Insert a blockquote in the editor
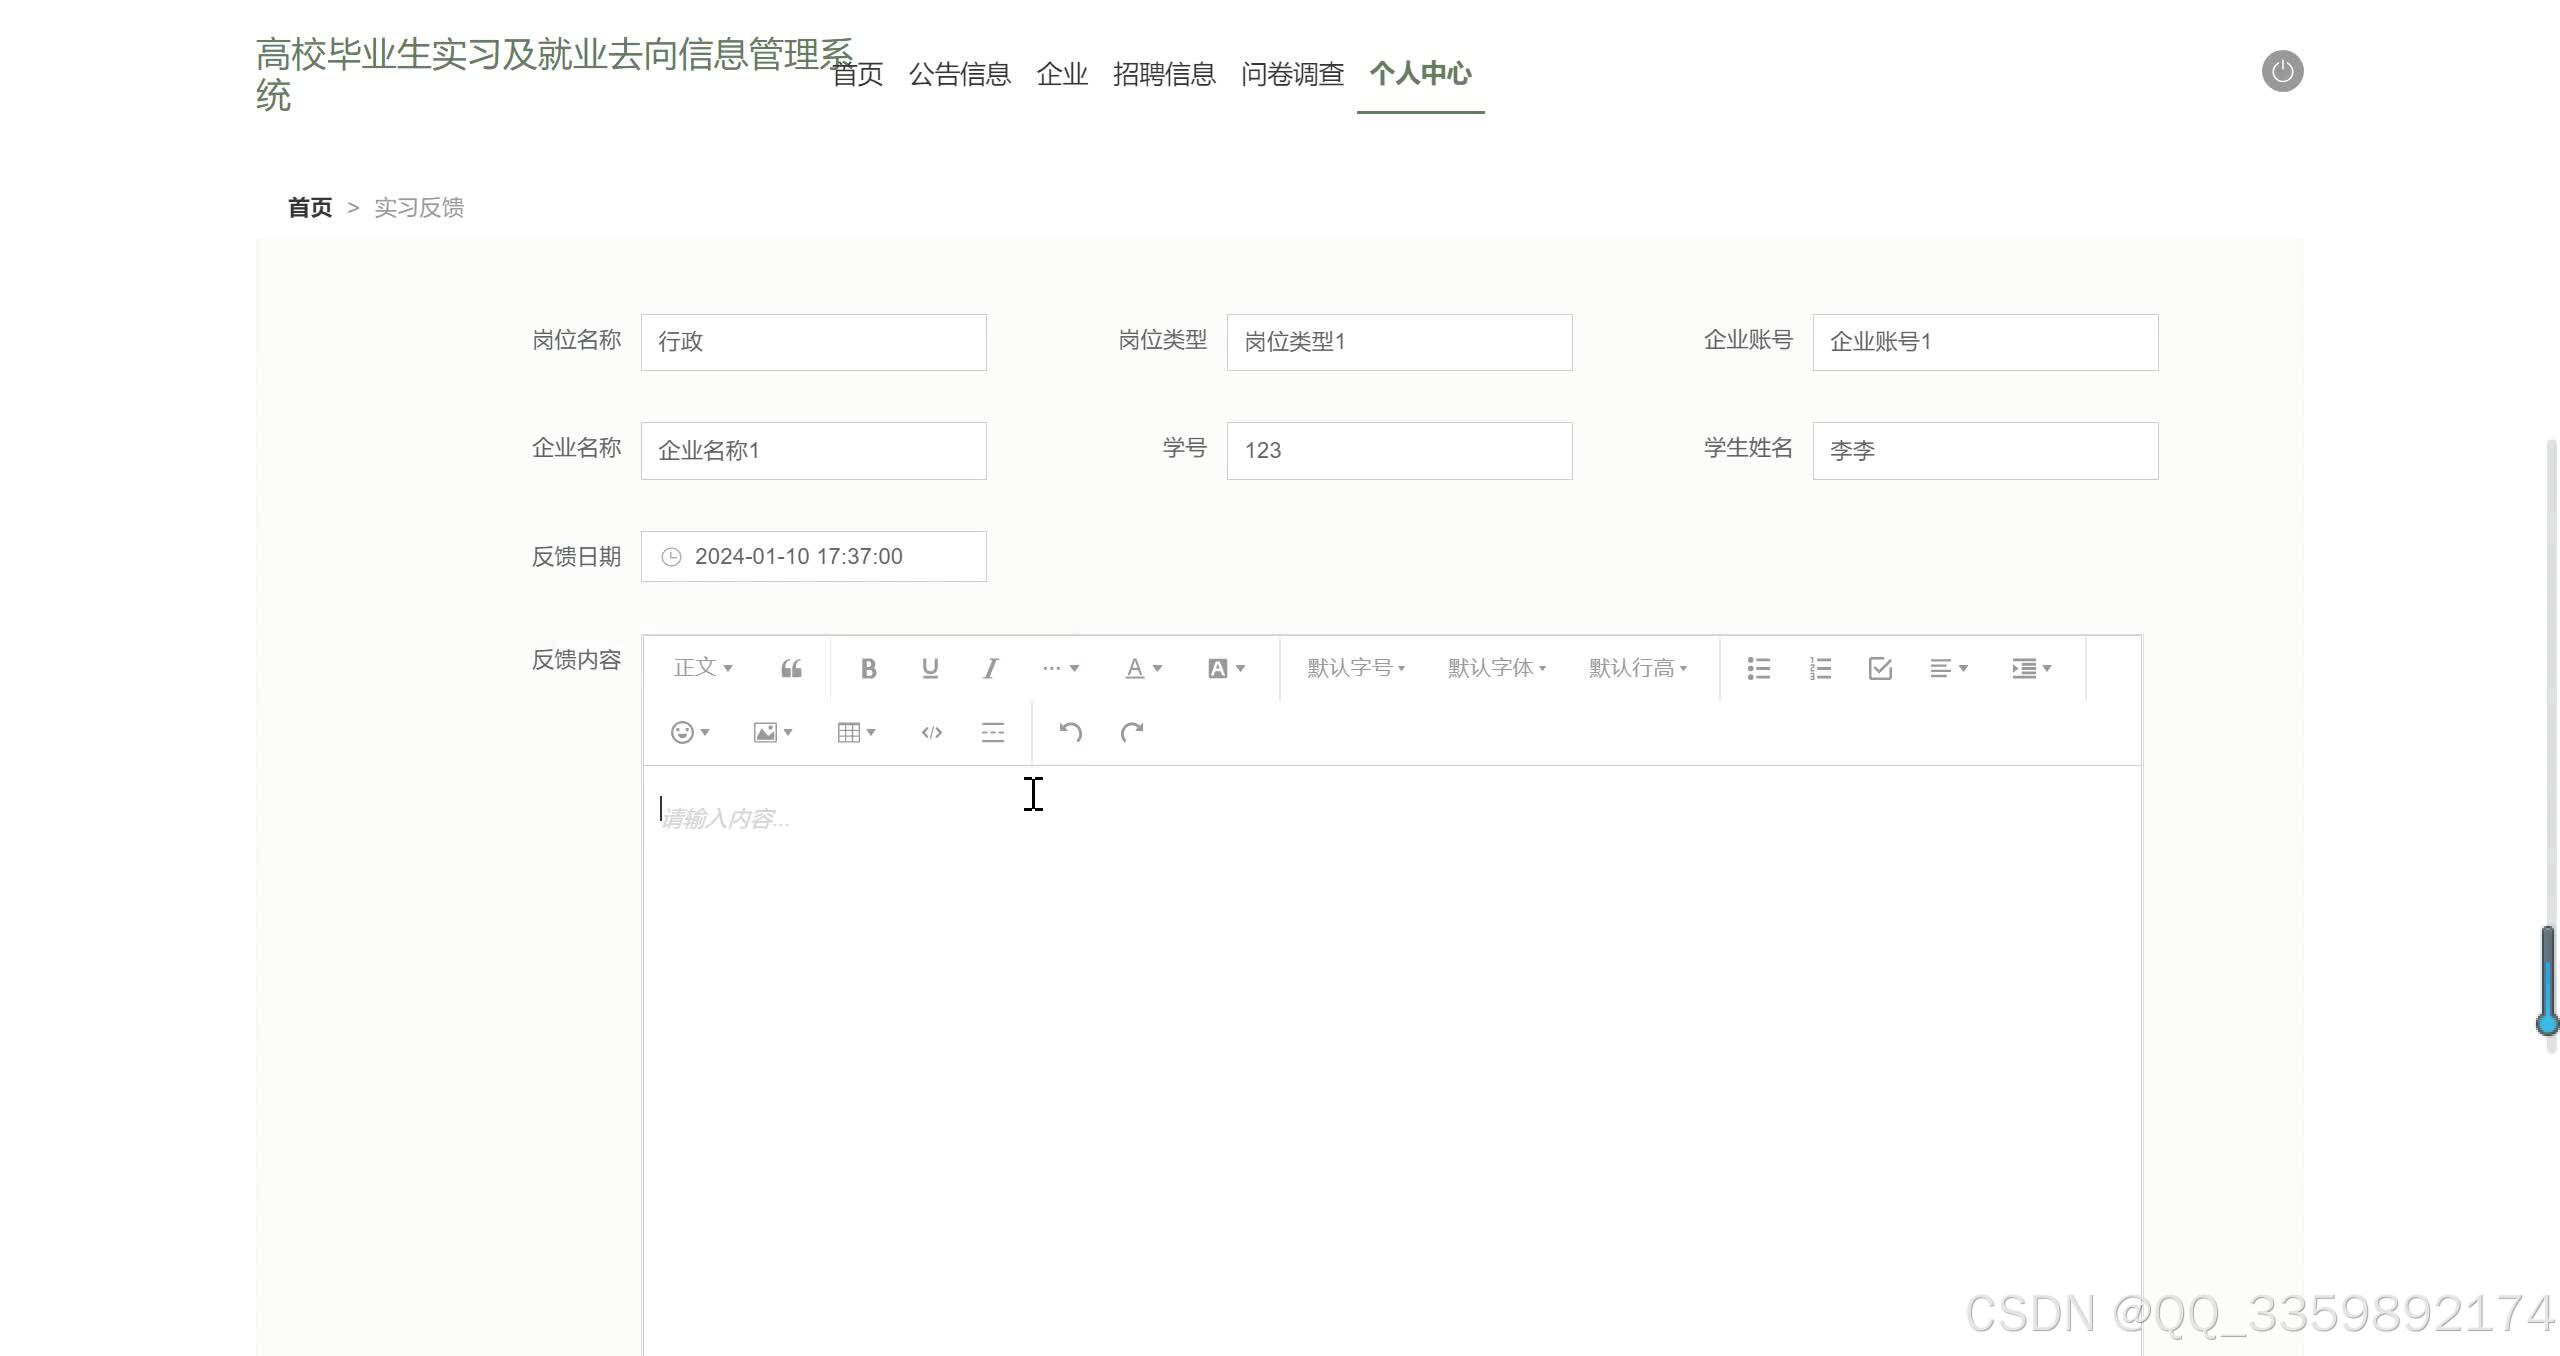 click(x=791, y=668)
